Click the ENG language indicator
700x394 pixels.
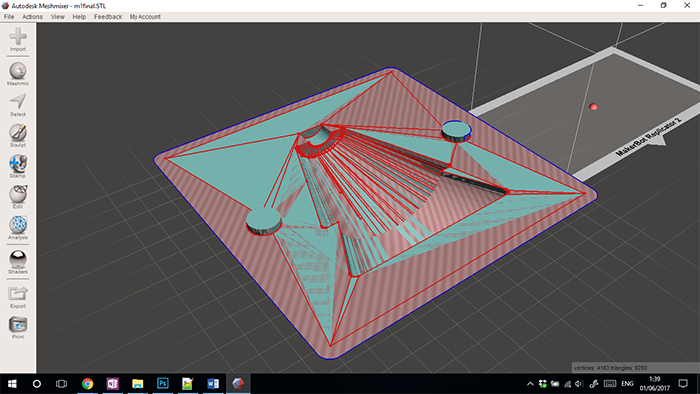click(627, 384)
